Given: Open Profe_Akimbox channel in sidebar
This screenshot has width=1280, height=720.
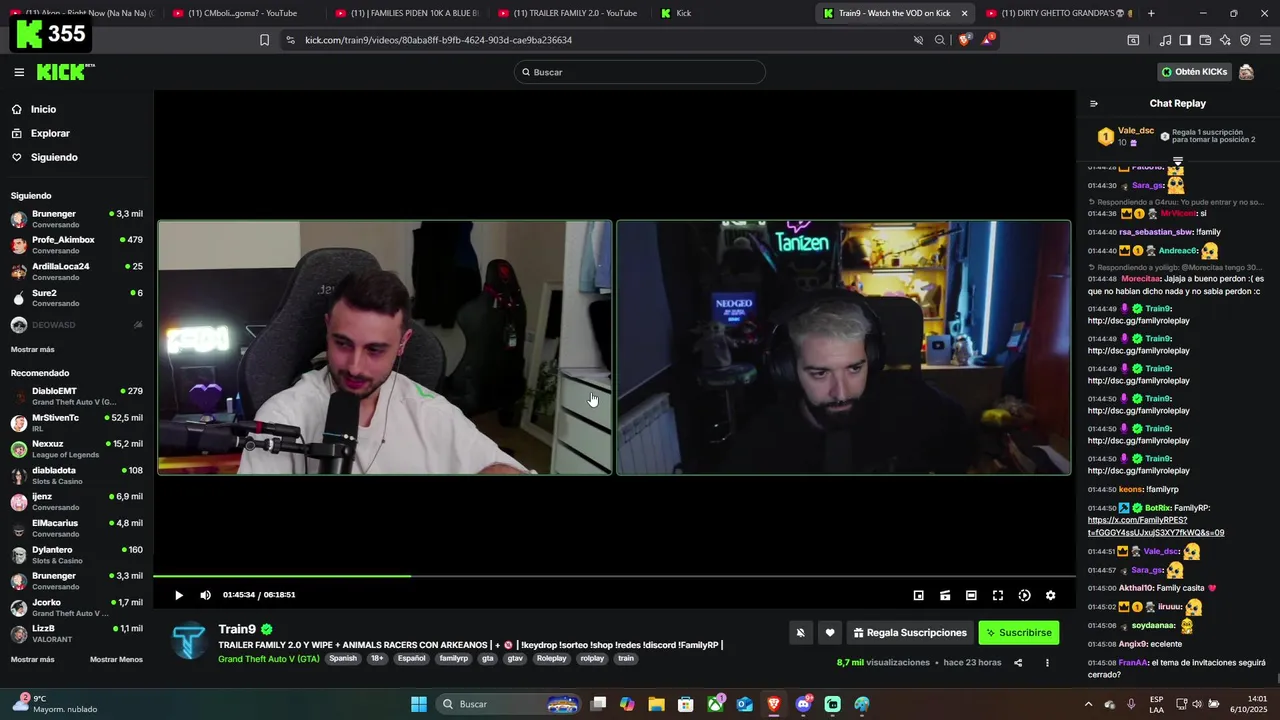Looking at the screenshot, I should (77, 245).
